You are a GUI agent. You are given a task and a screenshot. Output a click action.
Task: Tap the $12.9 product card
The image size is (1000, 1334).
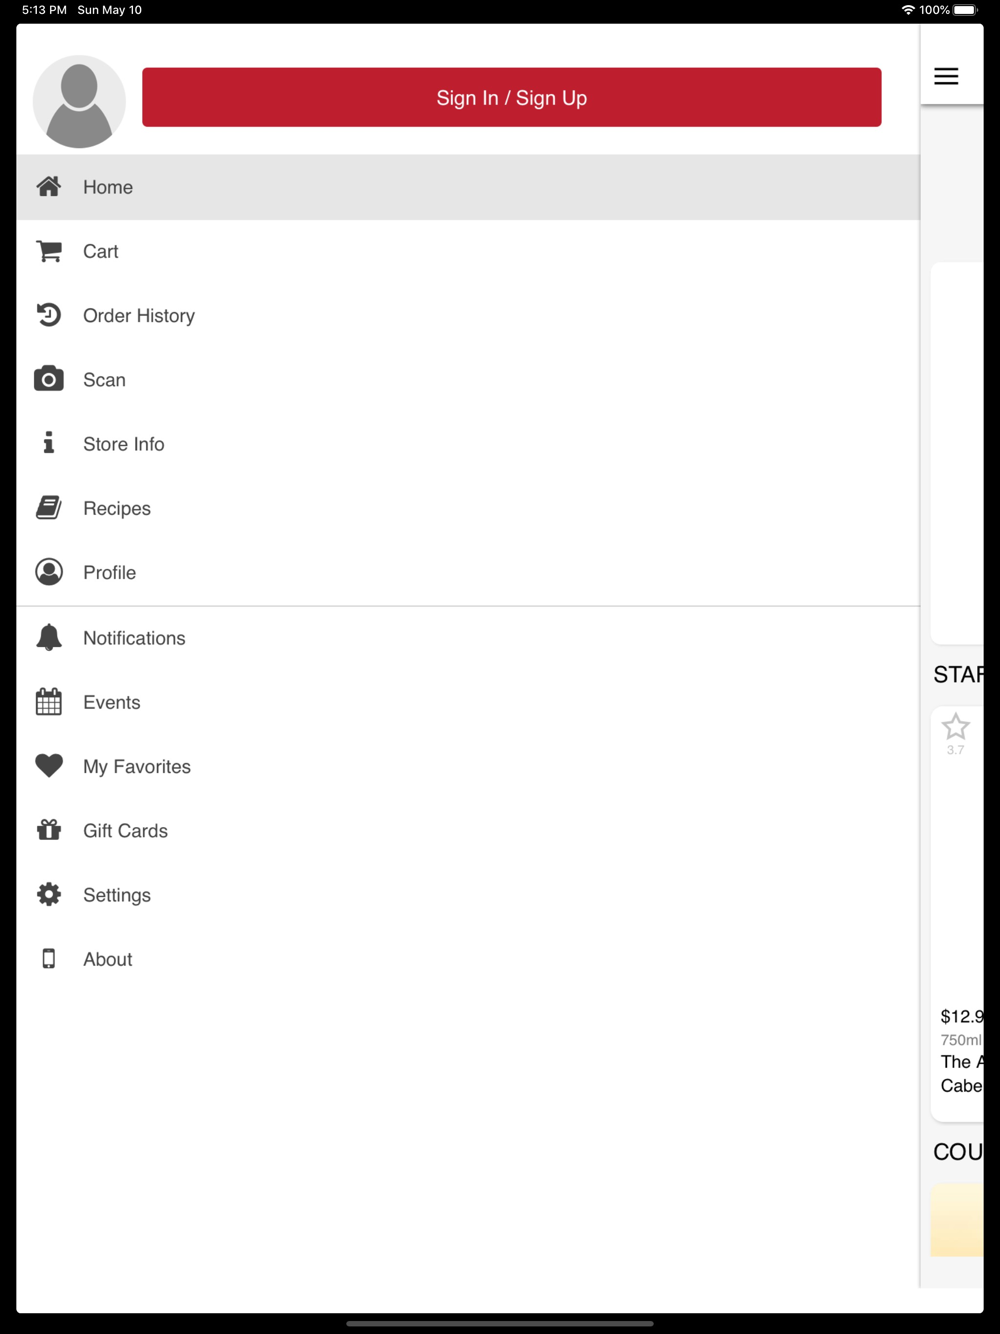point(957,914)
